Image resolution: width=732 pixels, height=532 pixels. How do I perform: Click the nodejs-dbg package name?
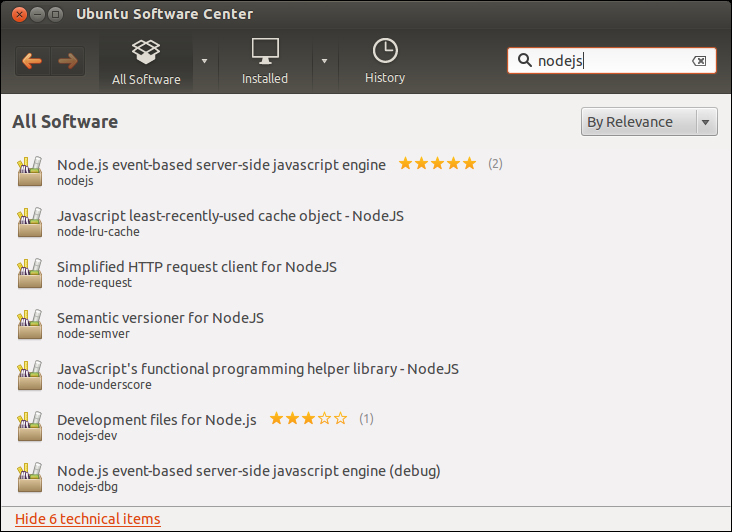87,487
